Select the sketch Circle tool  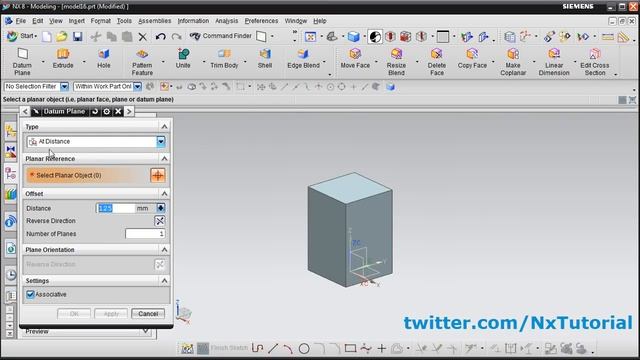pos(304,349)
